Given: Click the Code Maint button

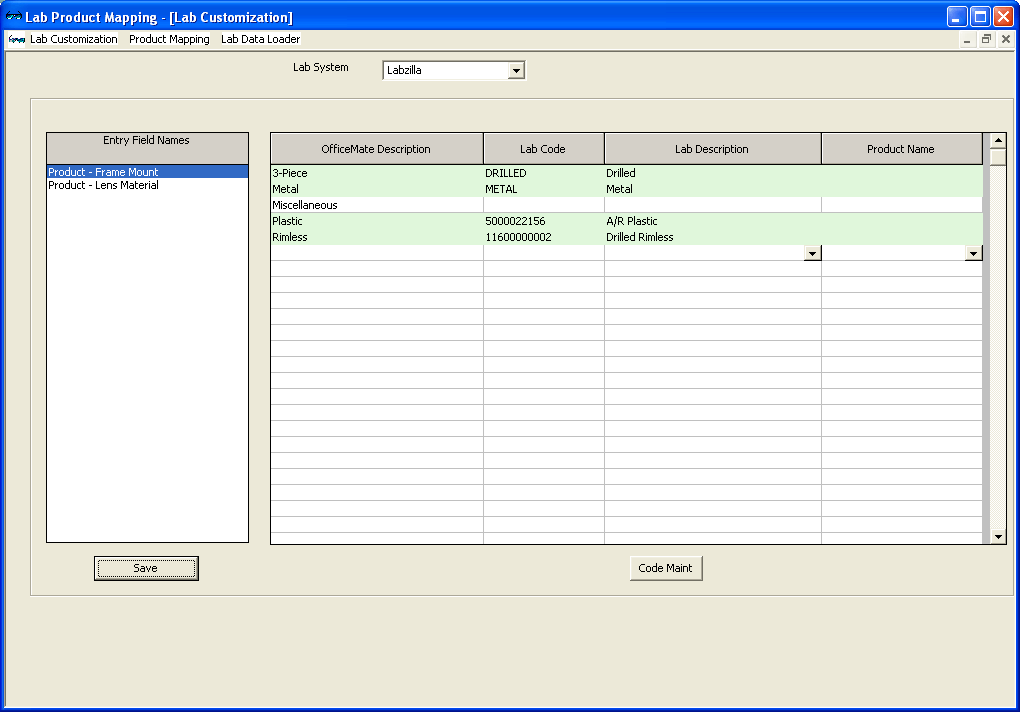Looking at the screenshot, I should coord(666,568).
